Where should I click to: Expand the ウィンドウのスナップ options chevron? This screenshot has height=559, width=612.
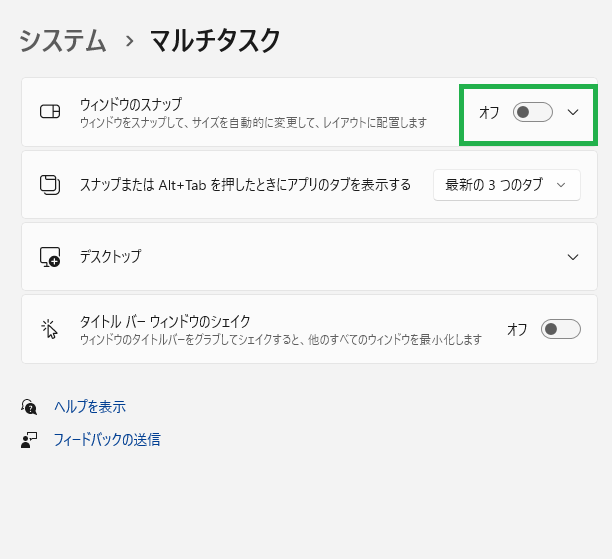point(573,112)
